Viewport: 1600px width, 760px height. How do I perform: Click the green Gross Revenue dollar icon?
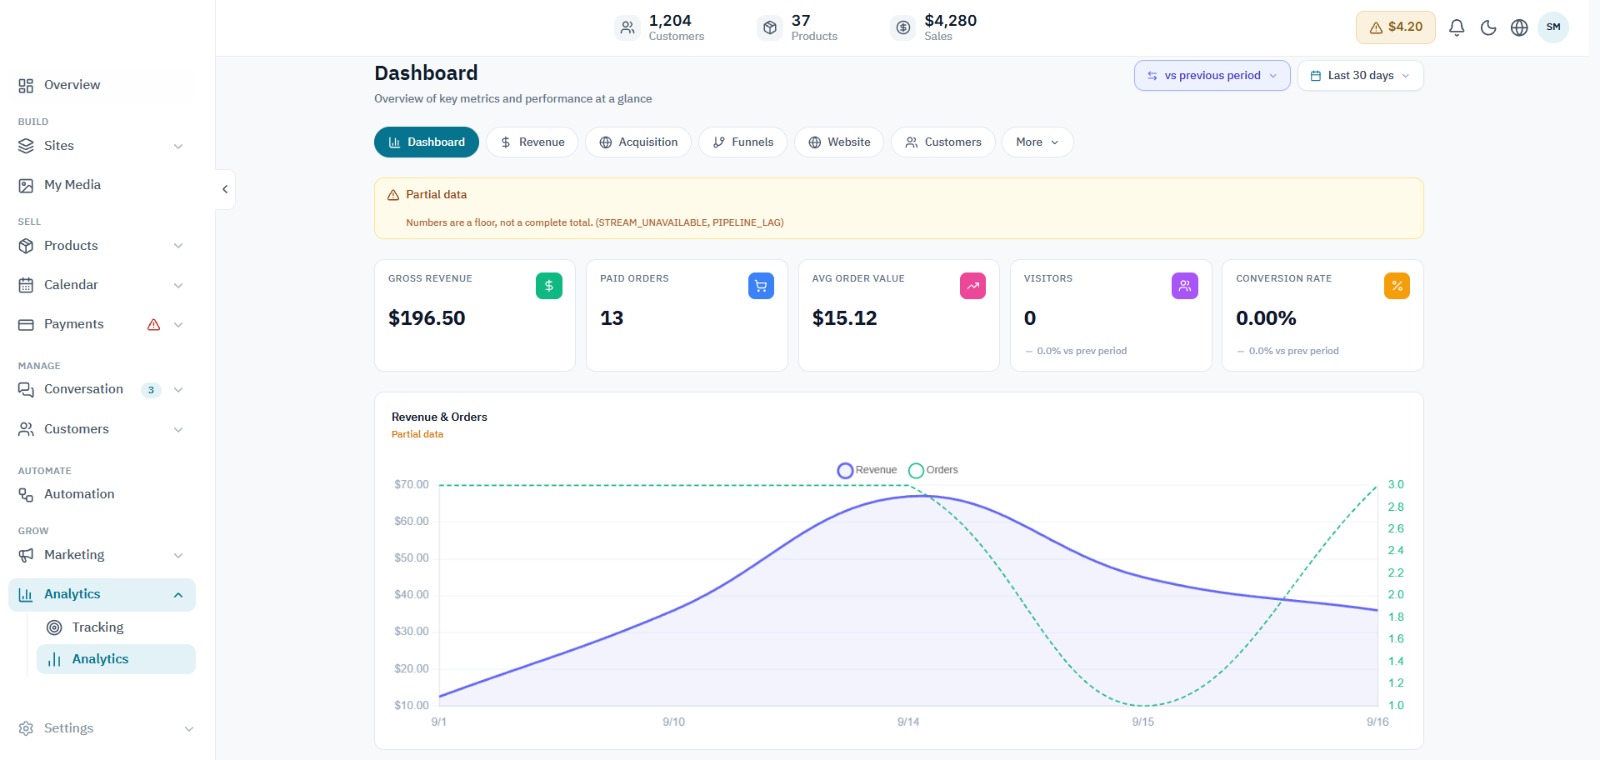(549, 286)
